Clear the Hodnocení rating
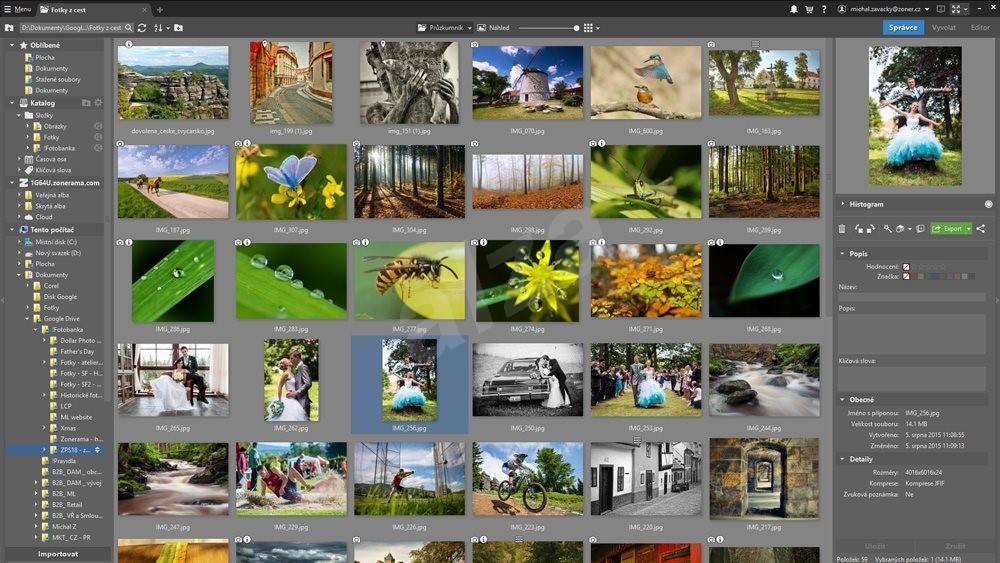 906,267
